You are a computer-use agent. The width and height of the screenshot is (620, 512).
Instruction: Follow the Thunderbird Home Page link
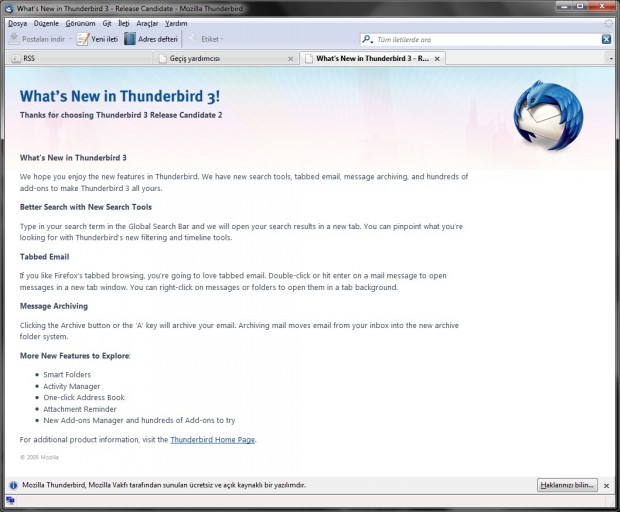213,440
